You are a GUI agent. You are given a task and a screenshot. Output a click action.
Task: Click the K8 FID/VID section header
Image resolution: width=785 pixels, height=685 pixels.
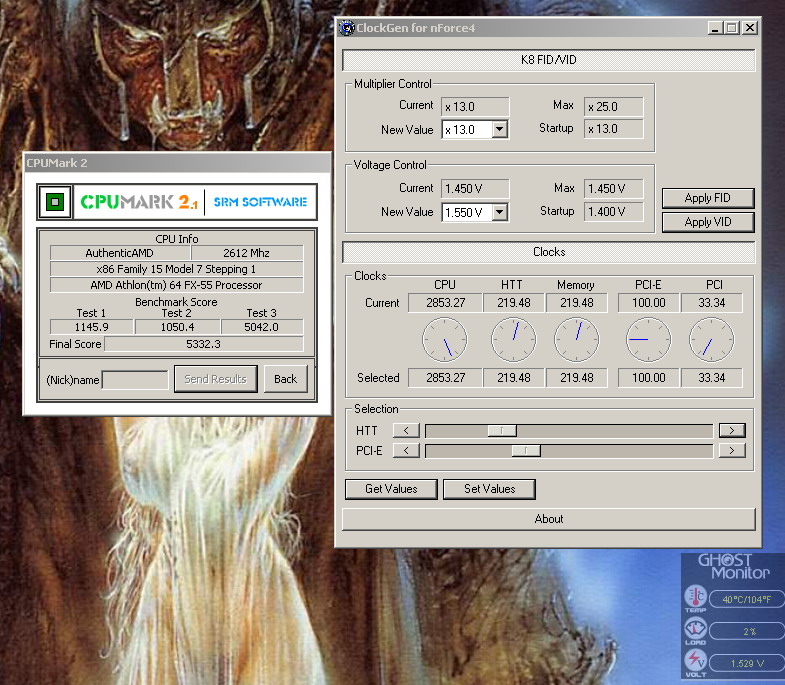pyautogui.click(x=549, y=60)
